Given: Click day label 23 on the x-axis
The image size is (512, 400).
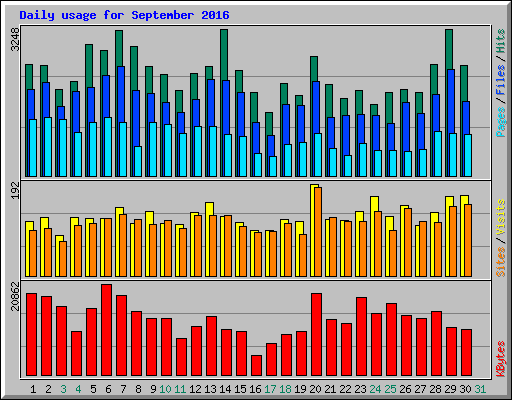Looking at the screenshot, I should pos(360,389).
